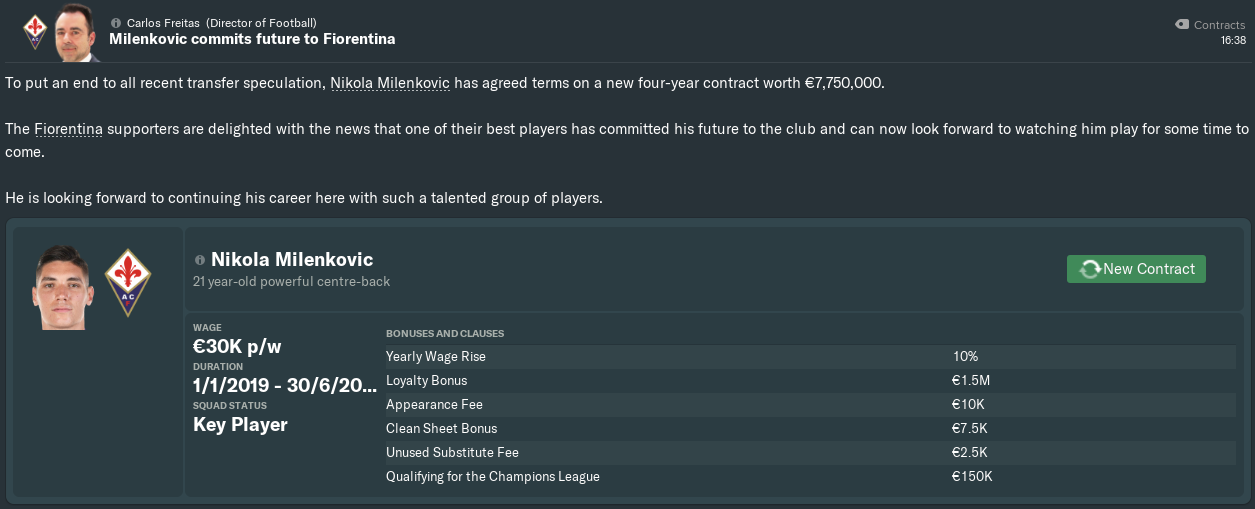Image resolution: width=1255 pixels, height=509 pixels.
Task: Click the refresh icon on New Contract
Action: click(1089, 269)
